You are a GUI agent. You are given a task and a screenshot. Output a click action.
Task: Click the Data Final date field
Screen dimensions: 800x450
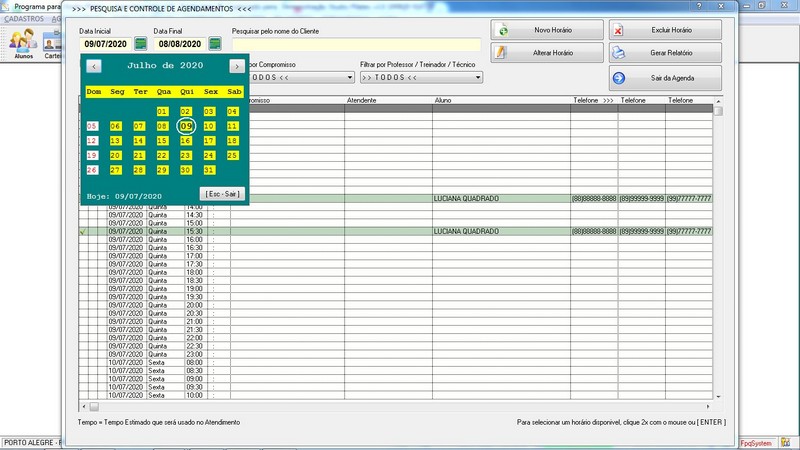180,44
